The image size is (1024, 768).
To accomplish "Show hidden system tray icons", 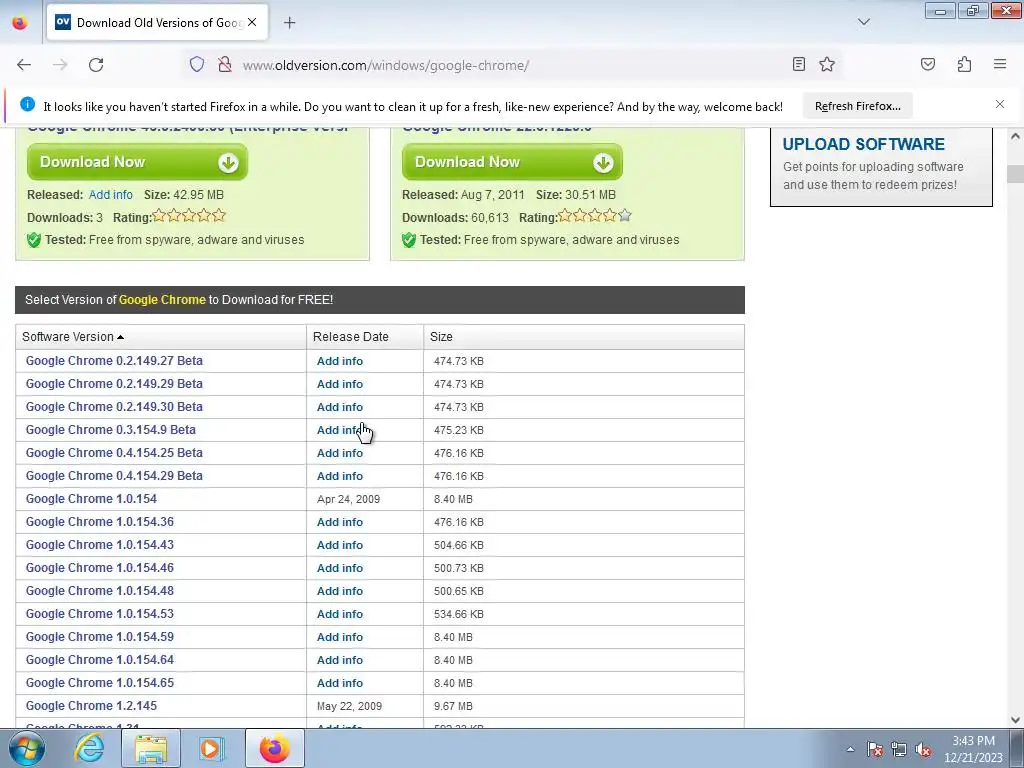I will [850, 750].
